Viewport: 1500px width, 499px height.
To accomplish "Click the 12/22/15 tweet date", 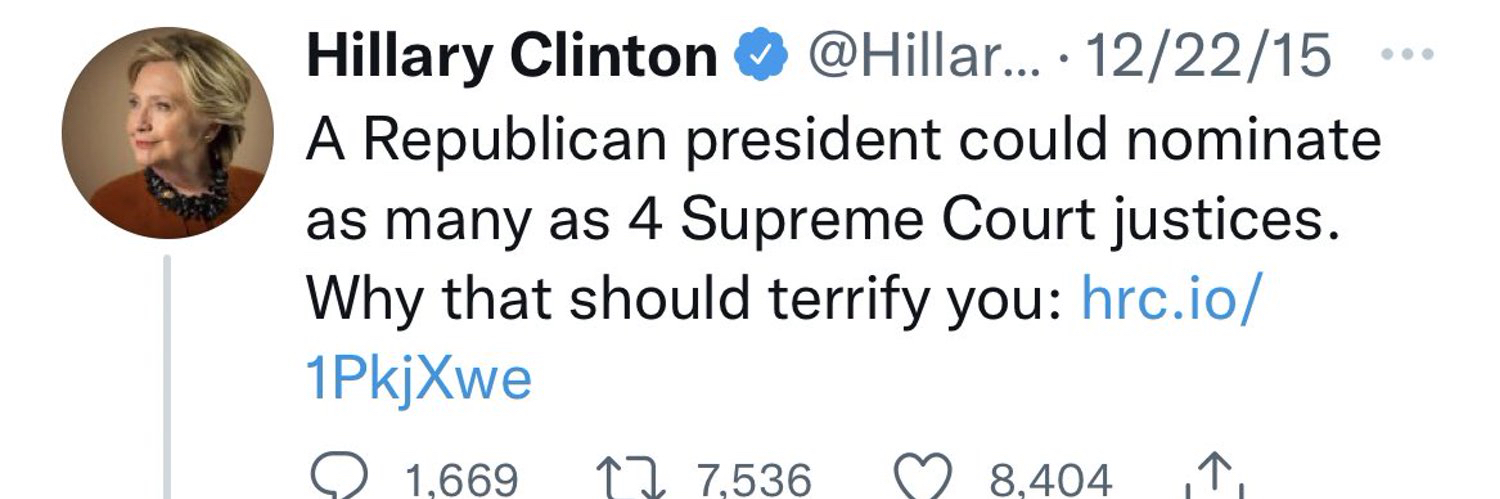I will click(x=1211, y=56).
